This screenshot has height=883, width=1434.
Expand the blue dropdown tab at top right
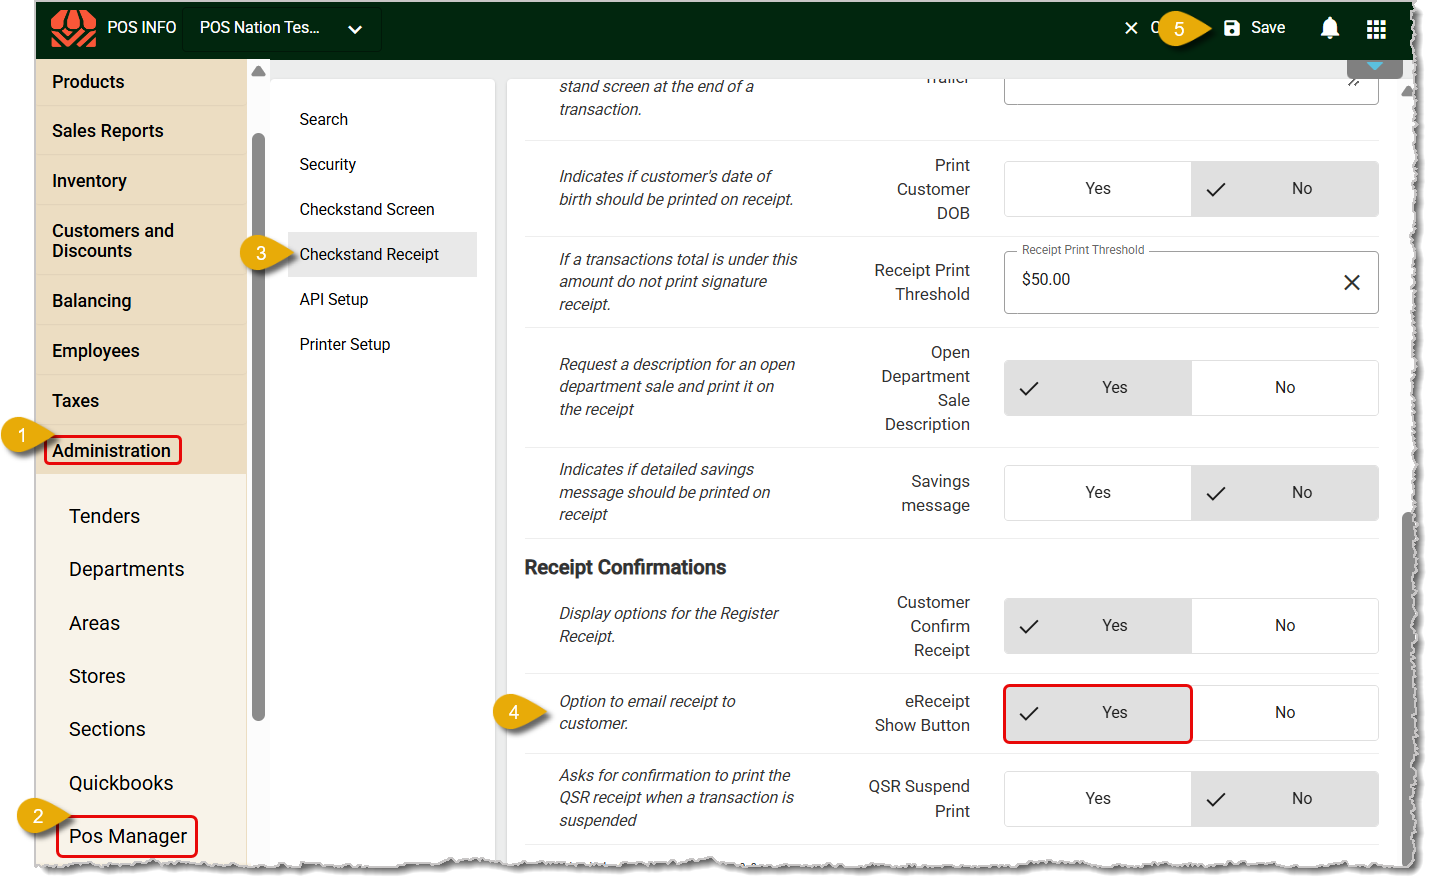point(1374,67)
